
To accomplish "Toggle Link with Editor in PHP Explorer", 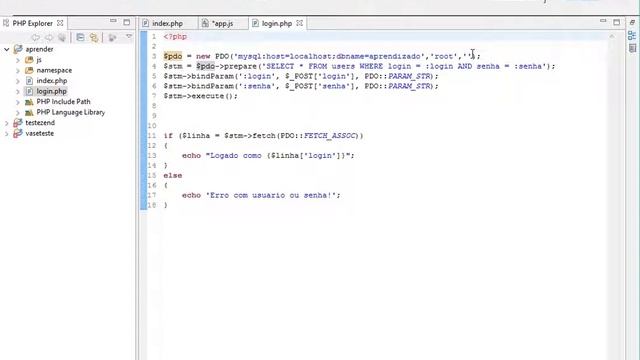I will tap(94, 38).
